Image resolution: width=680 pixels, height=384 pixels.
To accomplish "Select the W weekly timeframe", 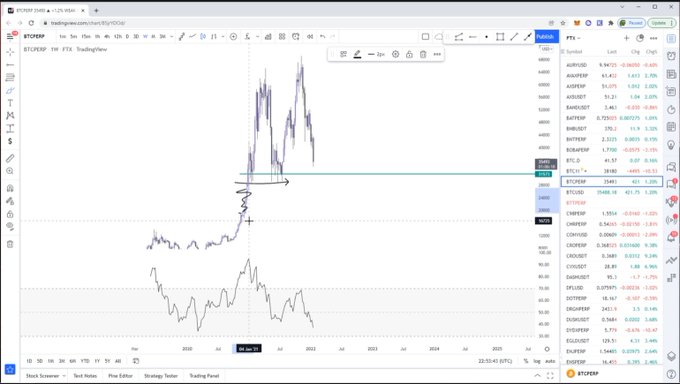I will [145, 36].
